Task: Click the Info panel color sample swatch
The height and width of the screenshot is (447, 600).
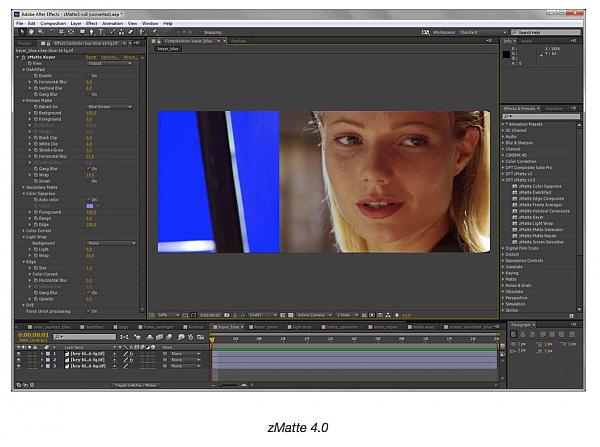Action: click(x=506, y=54)
